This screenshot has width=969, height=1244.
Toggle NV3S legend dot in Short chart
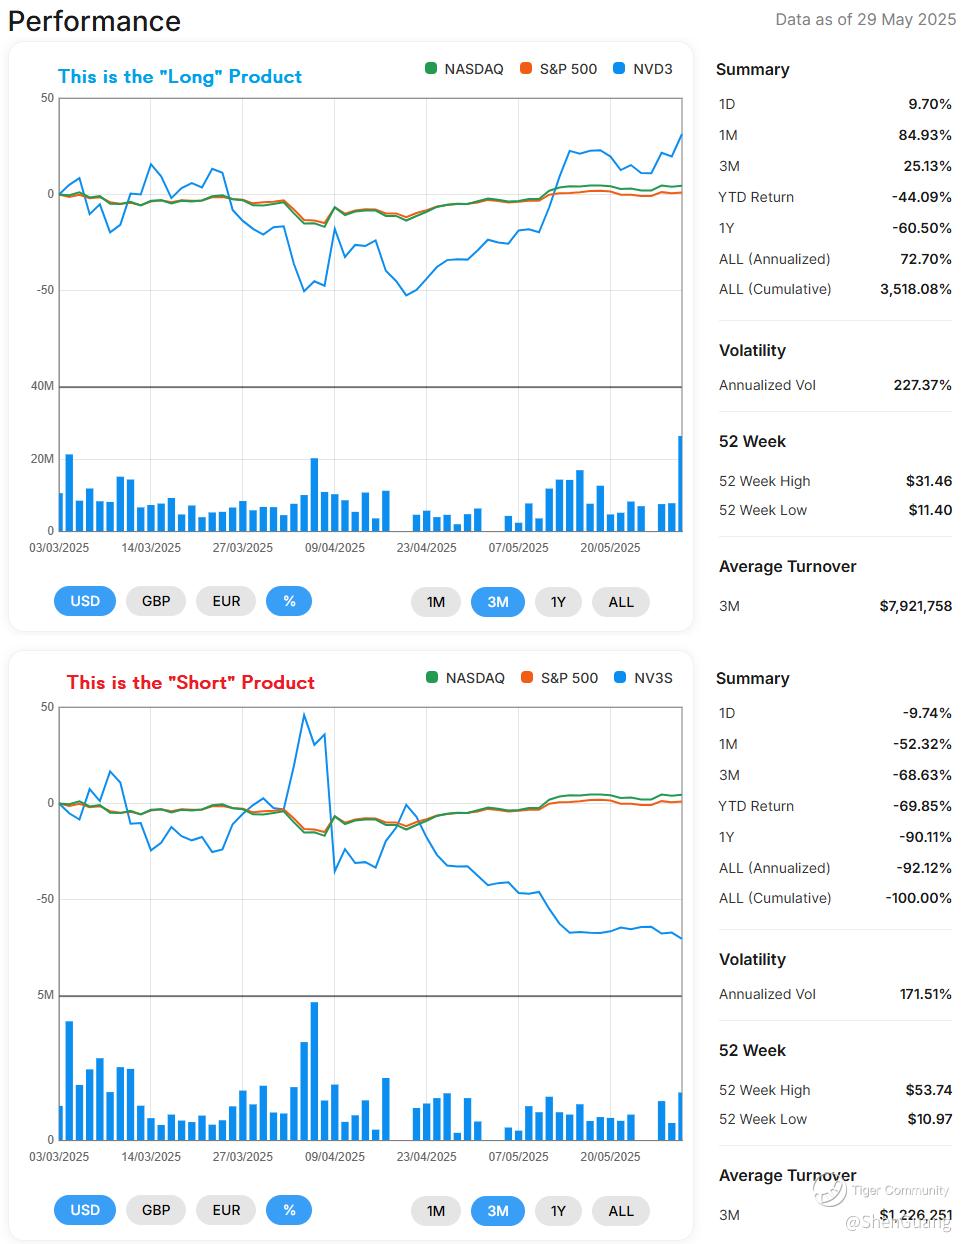620,678
